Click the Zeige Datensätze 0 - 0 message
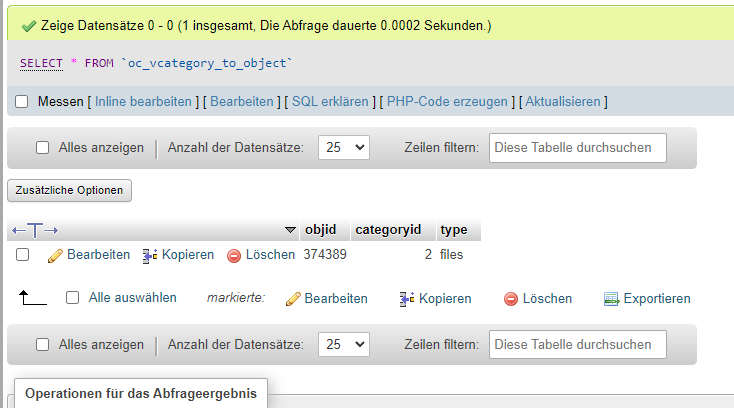Screen dimensions: 734x408 266,25
